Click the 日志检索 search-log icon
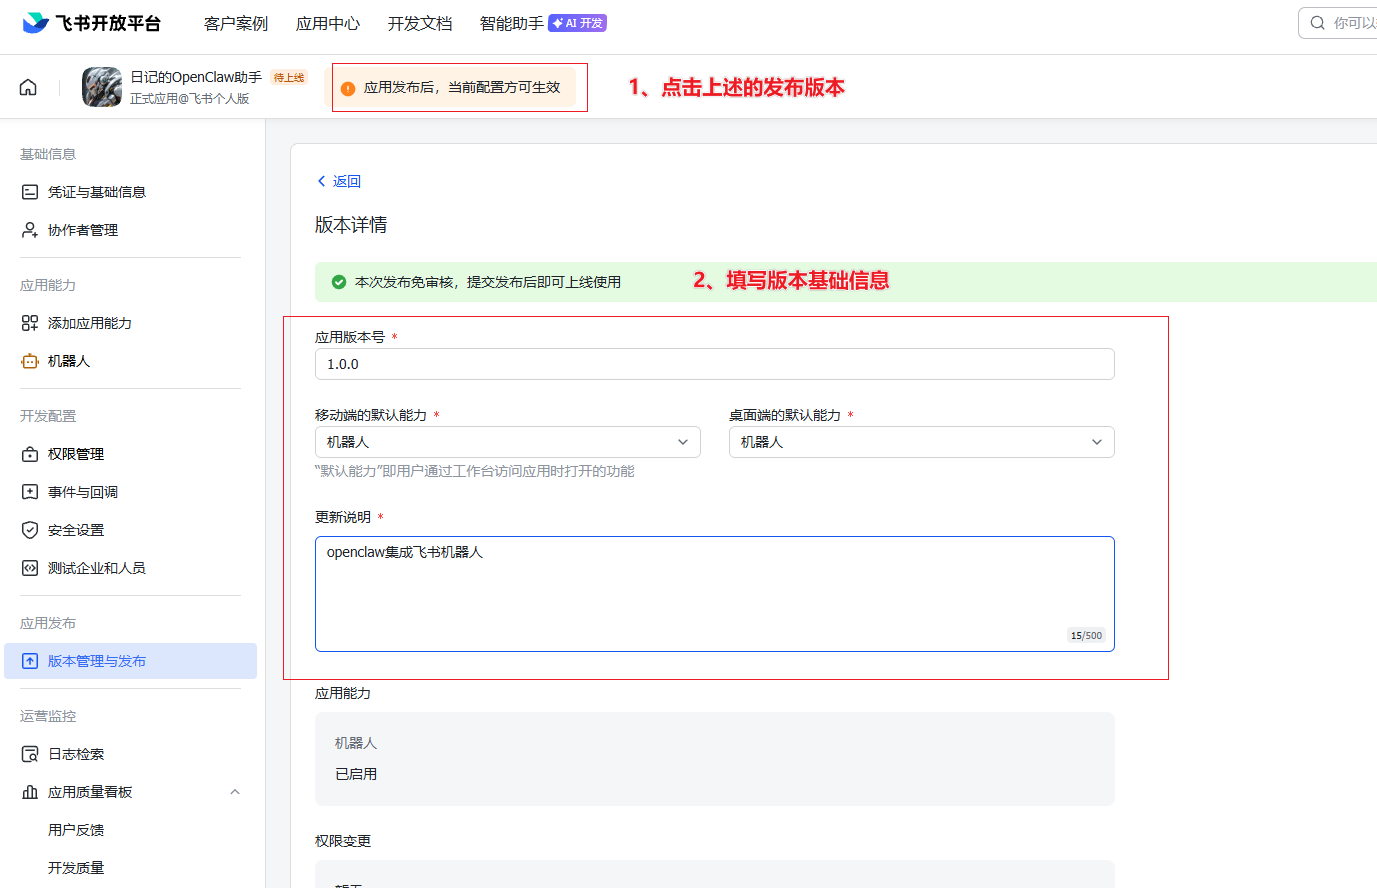This screenshot has height=888, width=1377. (30, 754)
